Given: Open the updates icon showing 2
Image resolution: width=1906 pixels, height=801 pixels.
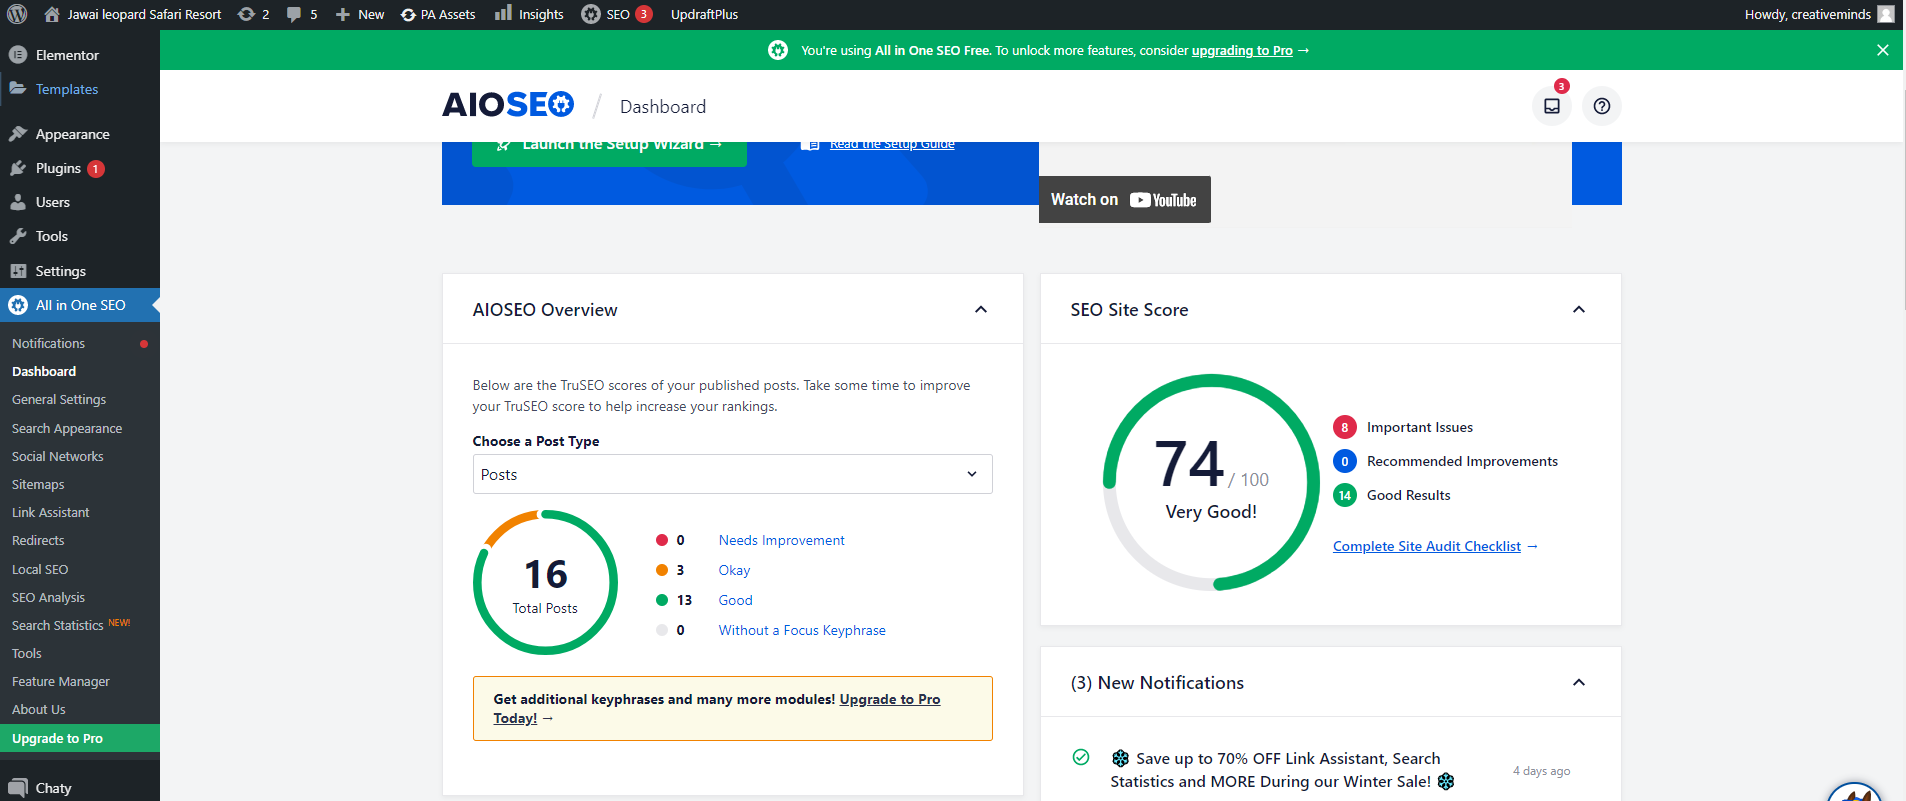Looking at the screenshot, I should point(254,14).
